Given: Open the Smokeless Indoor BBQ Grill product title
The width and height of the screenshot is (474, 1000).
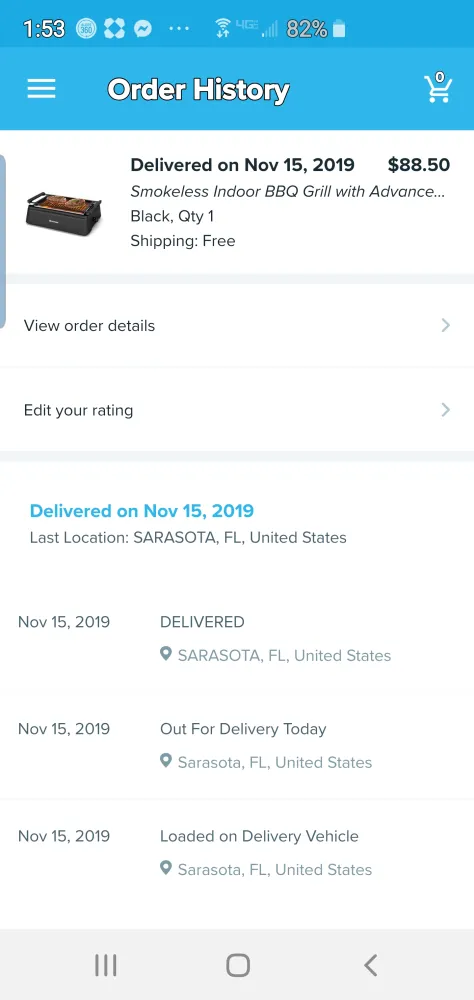Looking at the screenshot, I should pos(286,191).
